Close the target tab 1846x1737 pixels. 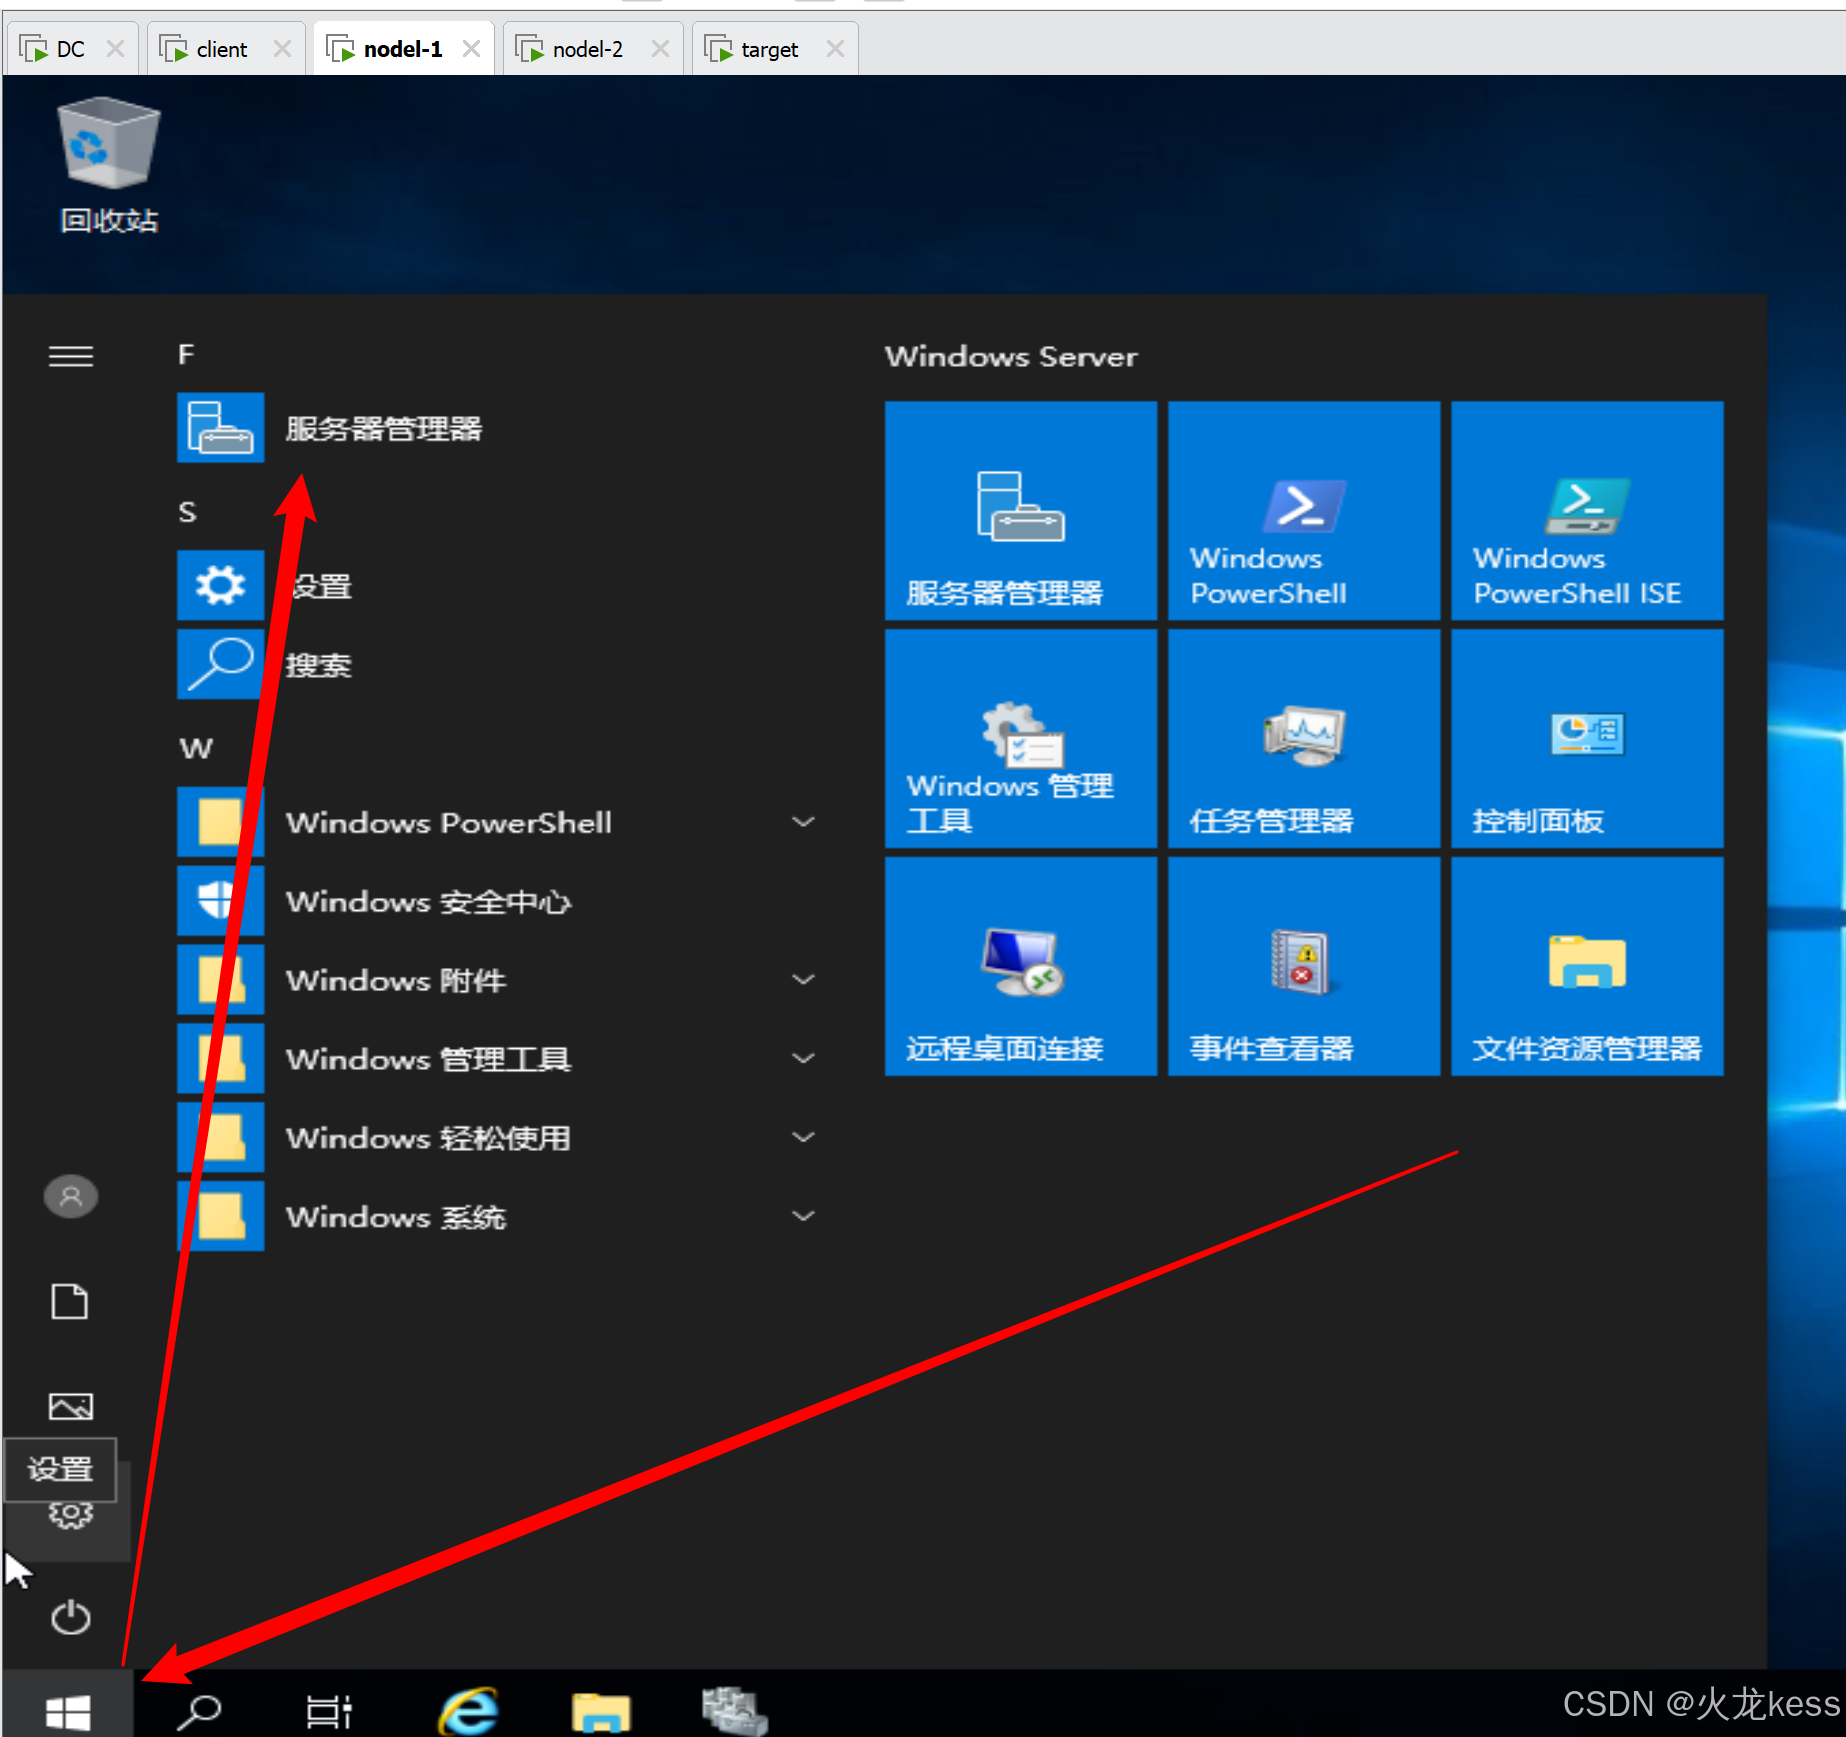836,49
